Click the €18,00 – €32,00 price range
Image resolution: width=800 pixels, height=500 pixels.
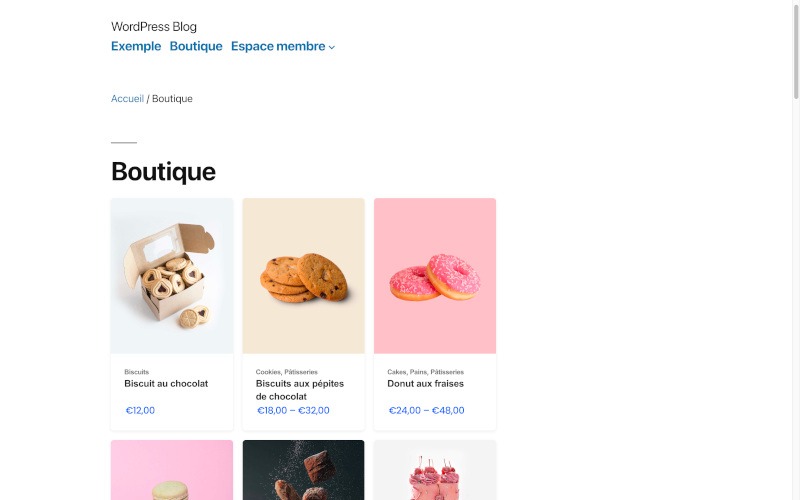click(x=293, y=411)
